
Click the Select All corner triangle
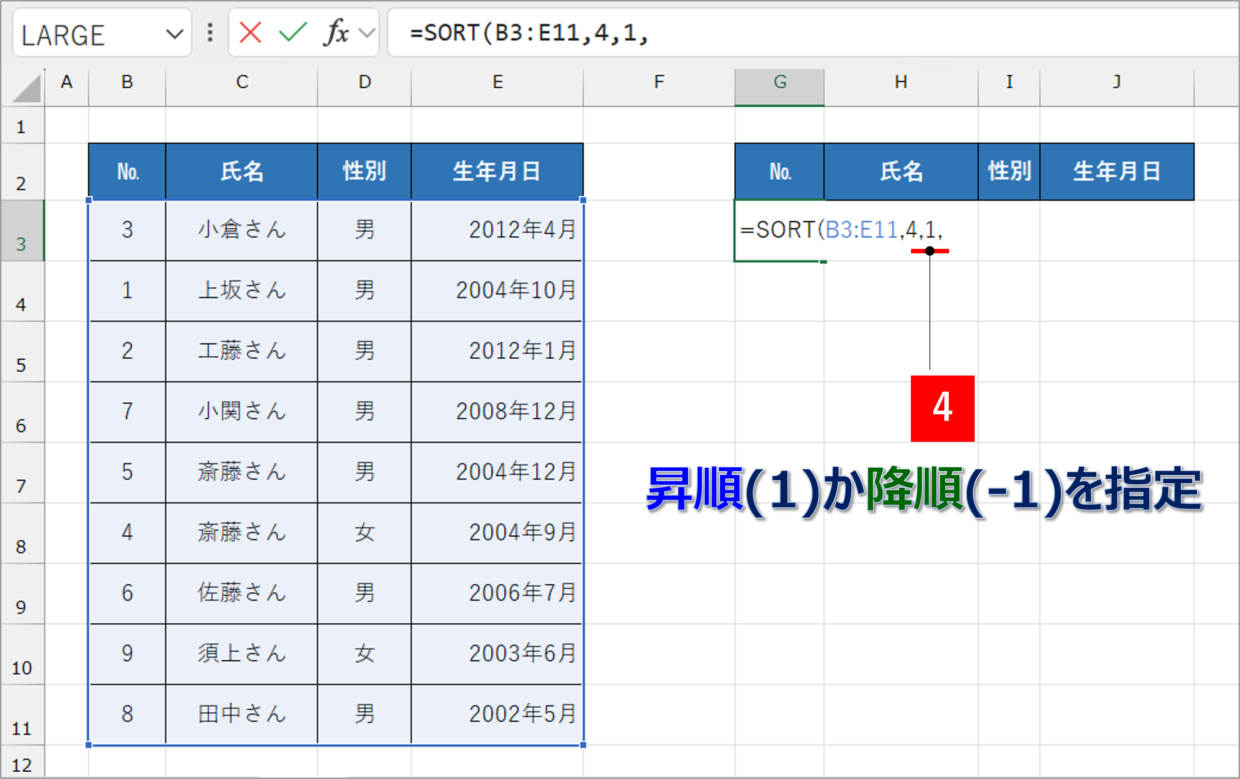click(x=26, y=89)
